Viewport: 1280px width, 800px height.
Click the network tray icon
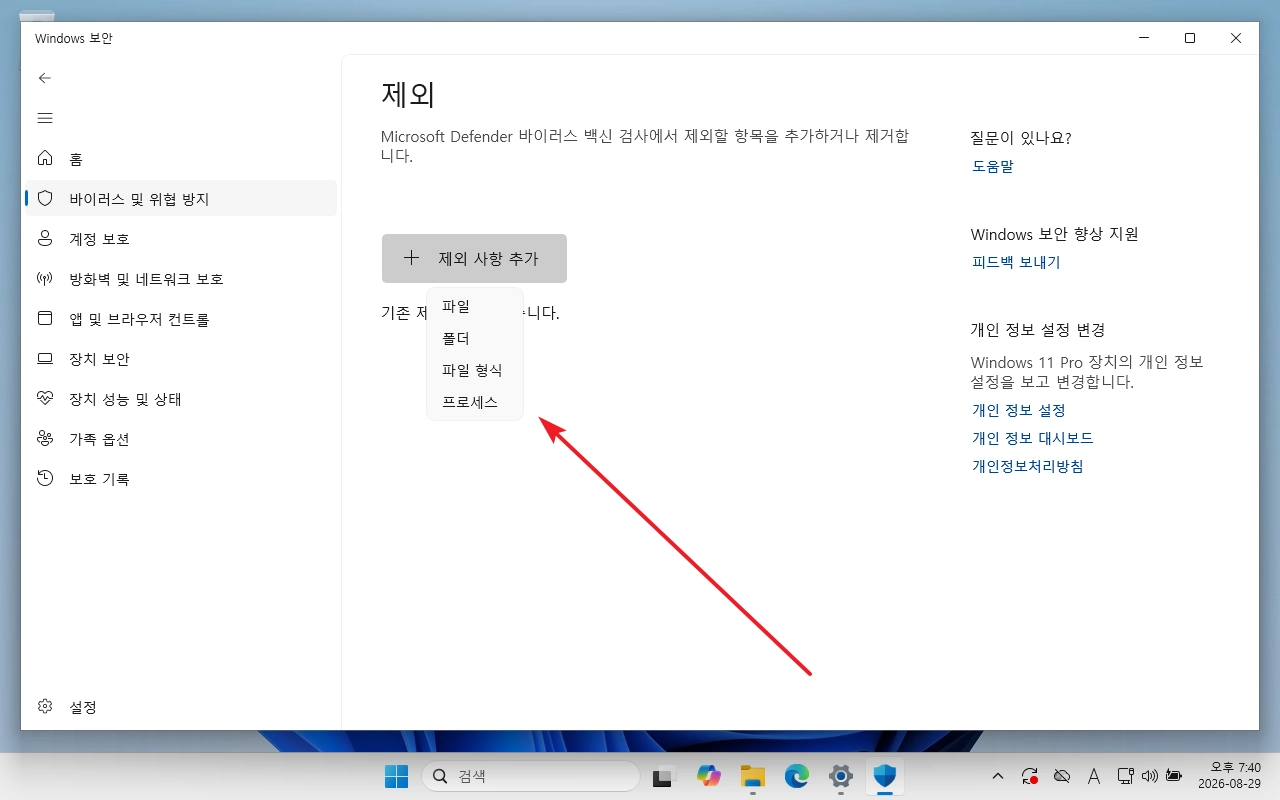pyautogui.click(x=1125, y=776)
